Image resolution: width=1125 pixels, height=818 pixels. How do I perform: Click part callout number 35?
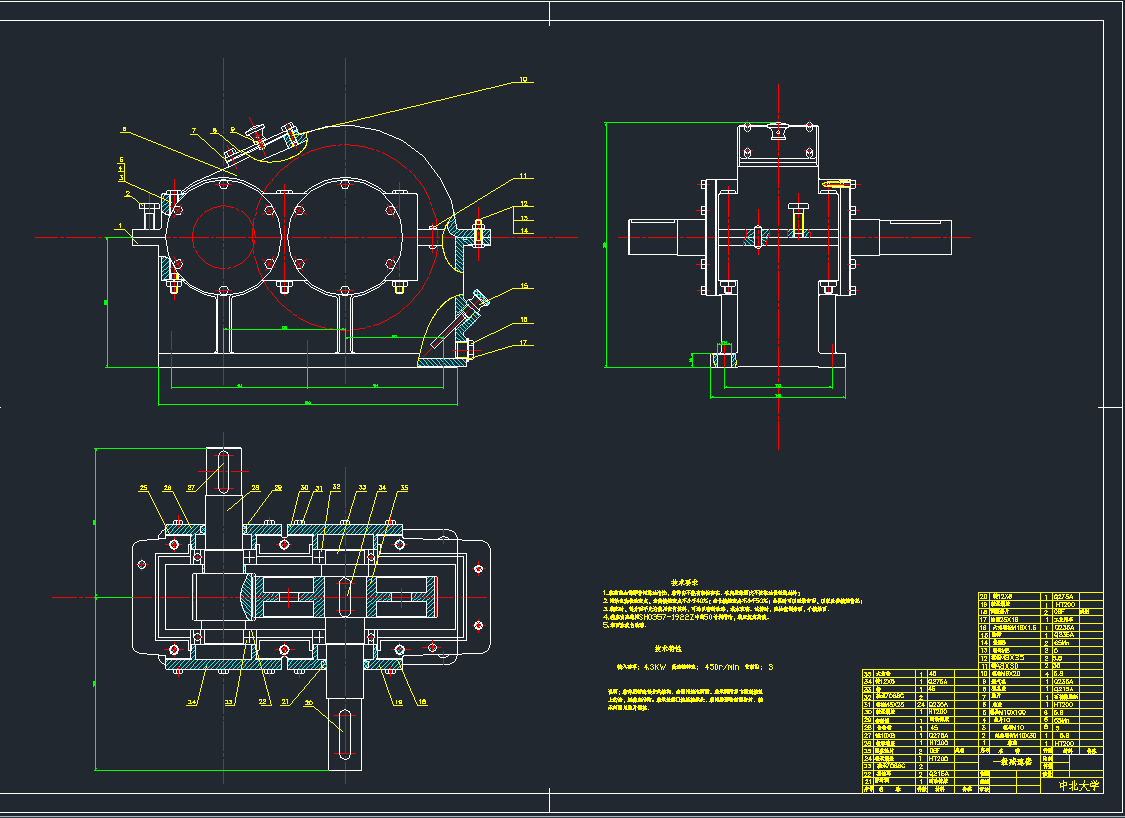point(403,488)
